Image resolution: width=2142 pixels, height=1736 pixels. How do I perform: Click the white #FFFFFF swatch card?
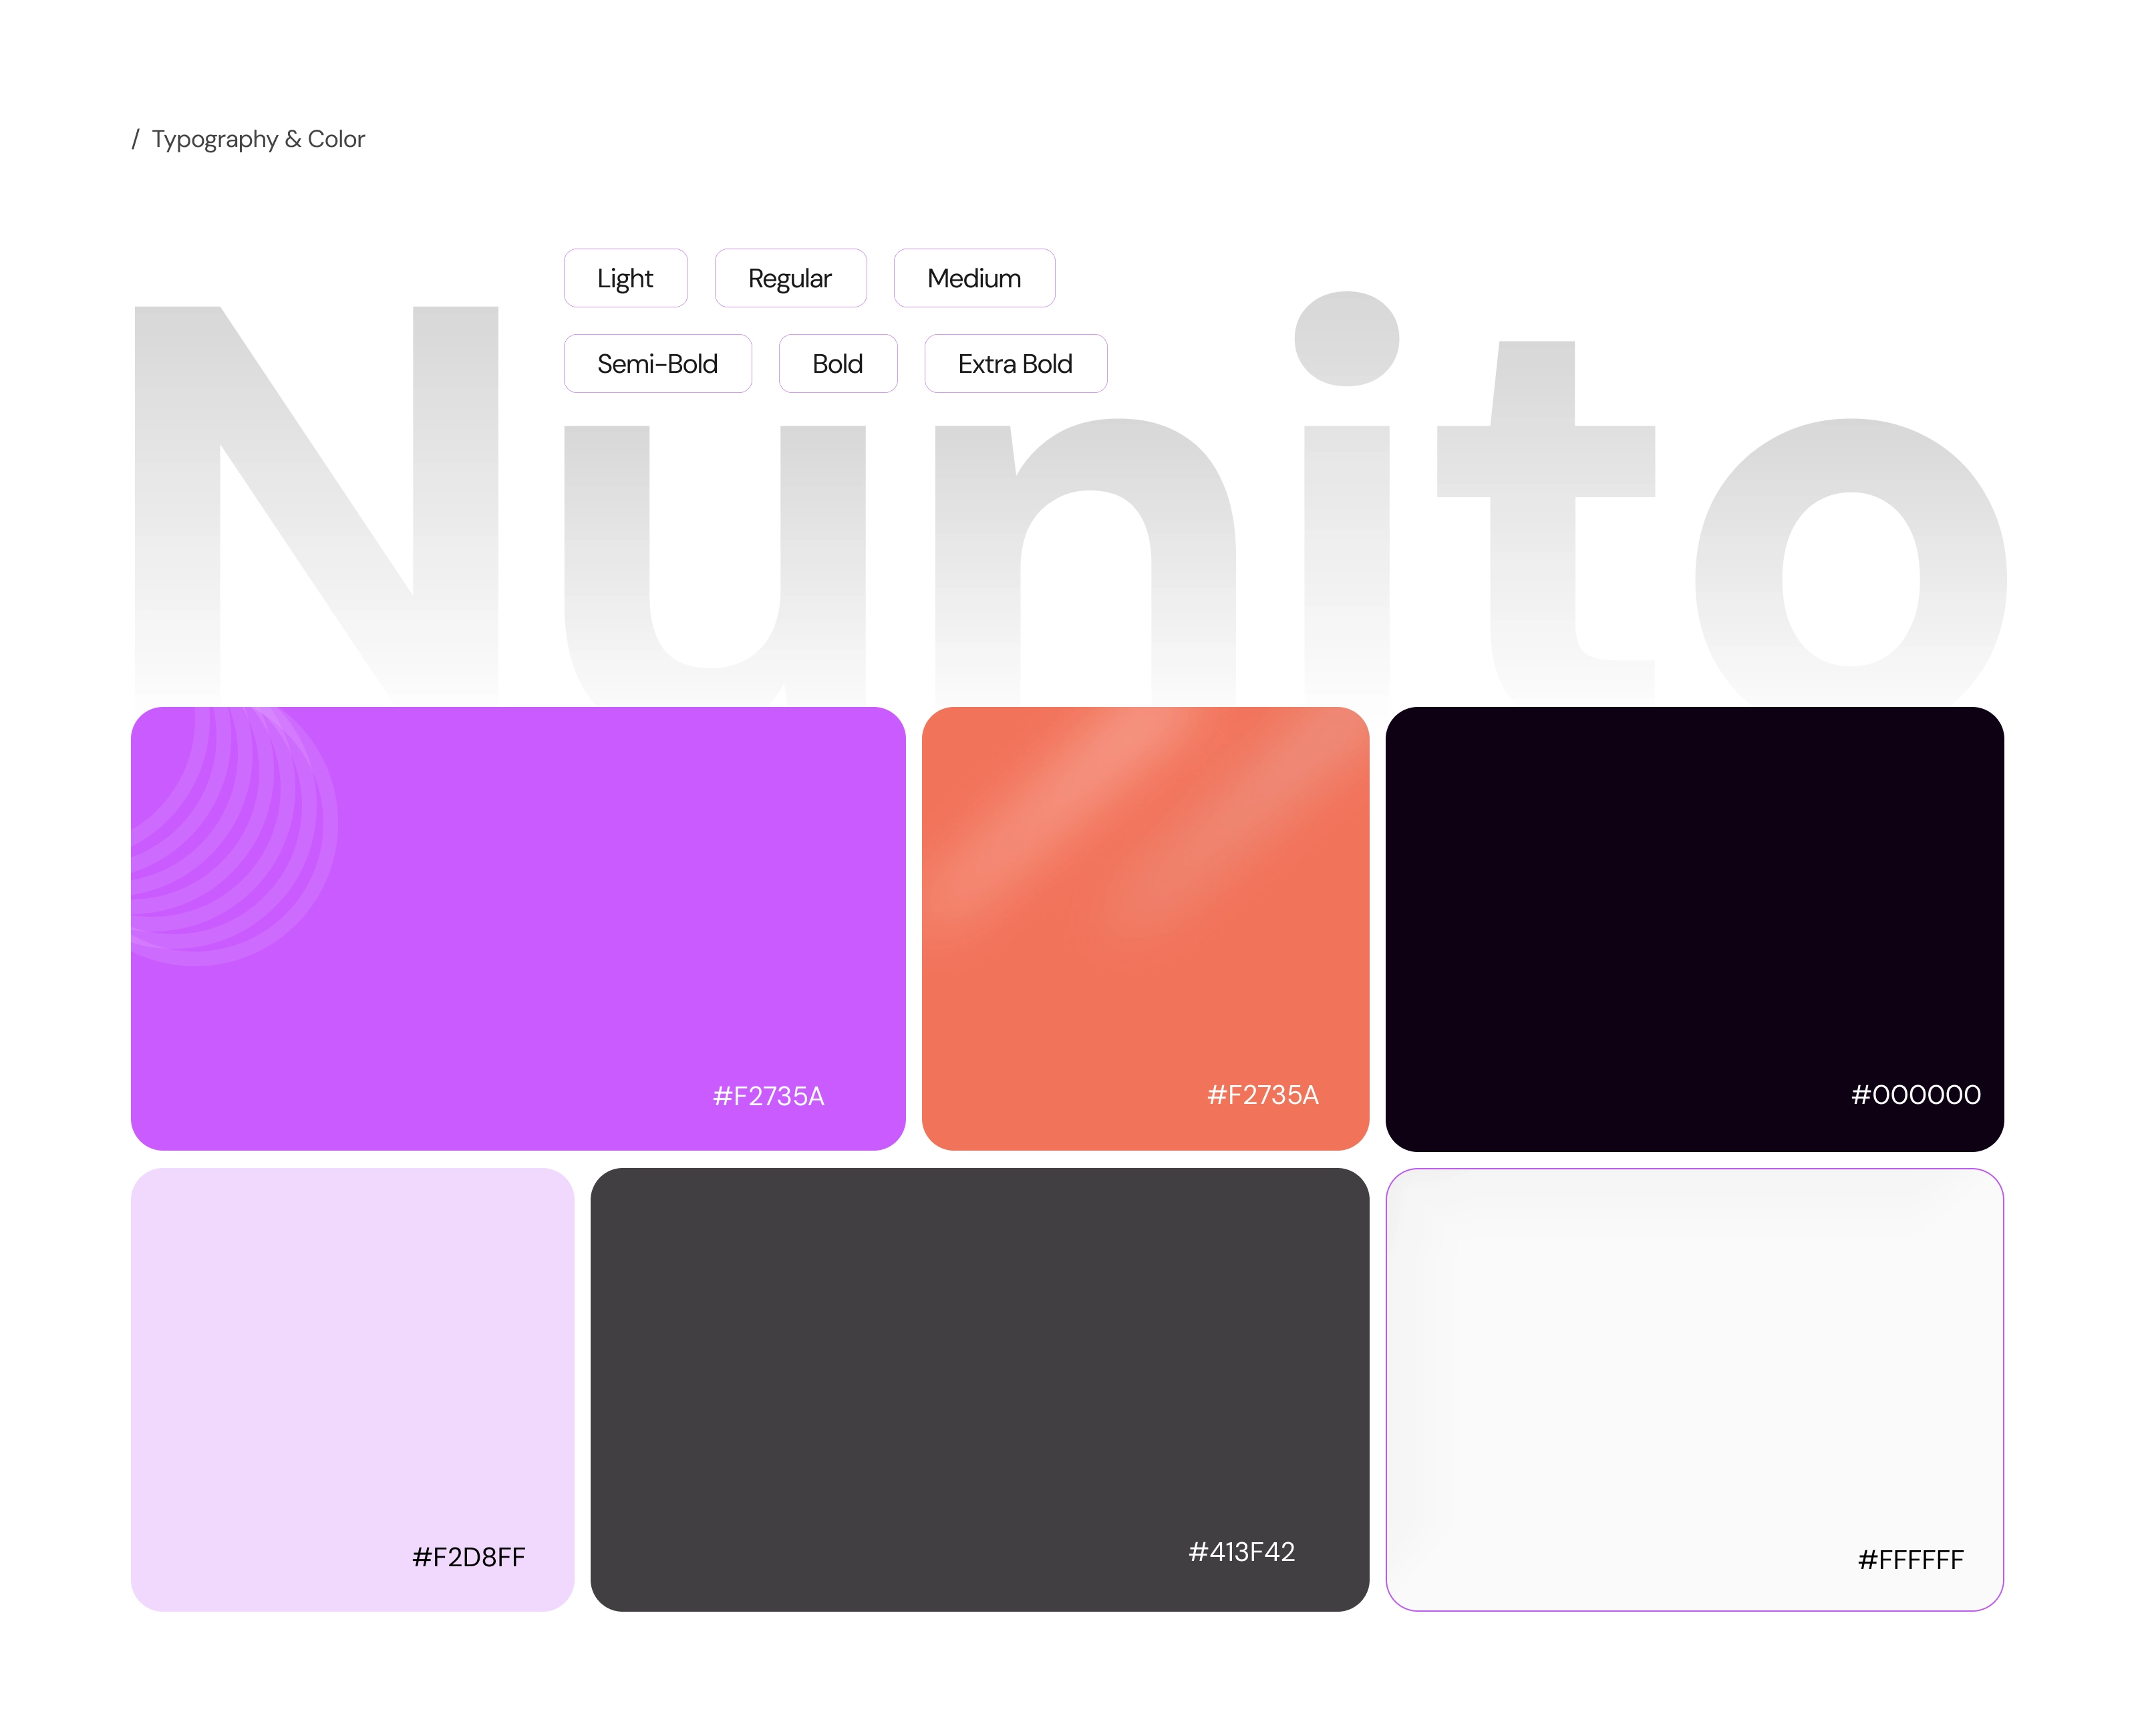point(1694,1389)
